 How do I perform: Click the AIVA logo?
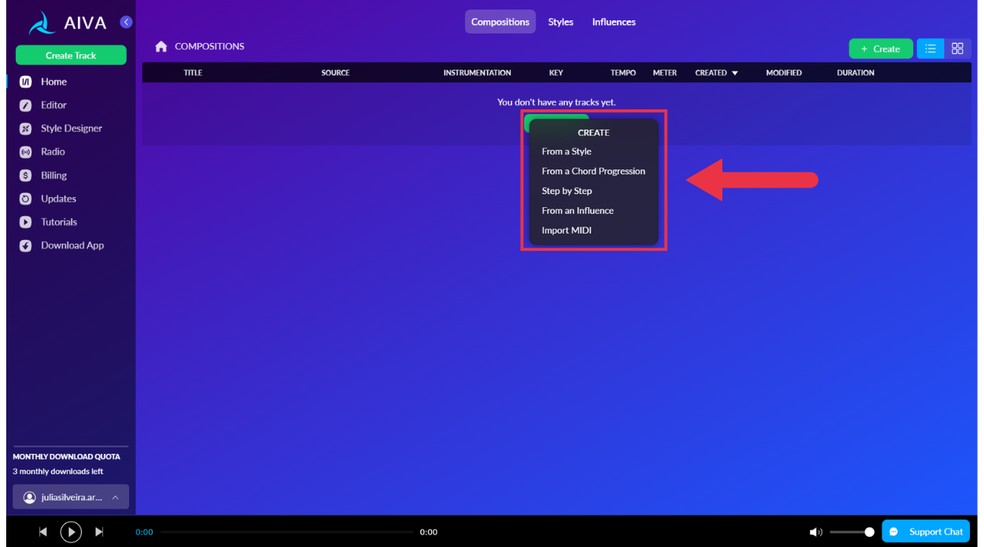coord(68,23)
